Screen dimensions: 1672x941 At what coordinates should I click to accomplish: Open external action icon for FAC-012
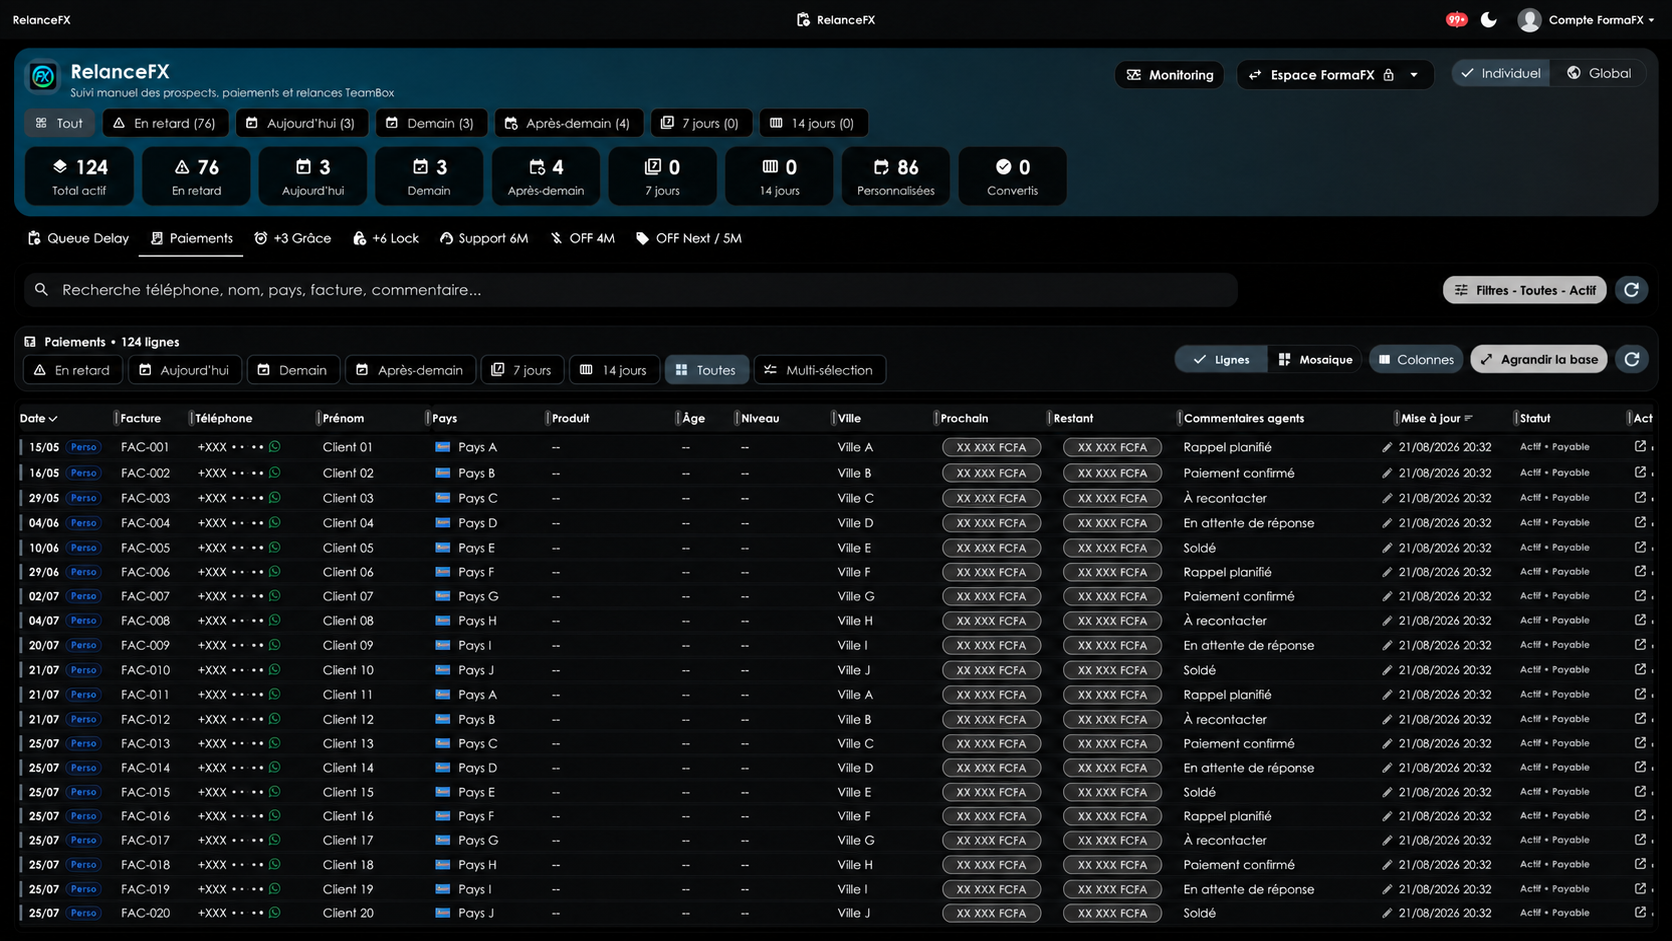(x=1640, y=718)
